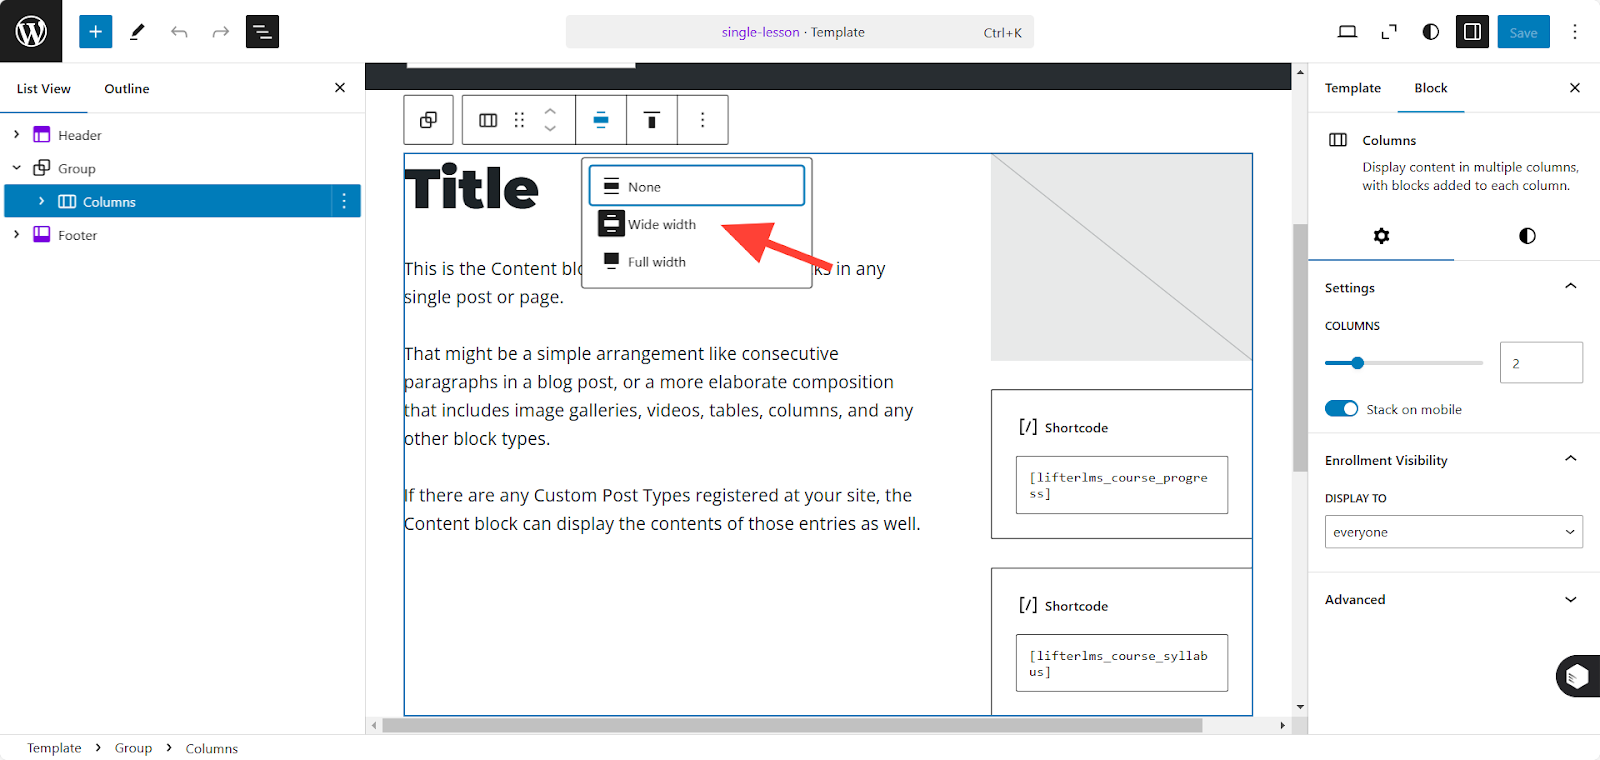
Task: Expand the Header item in List View
Action: (17, 135)
